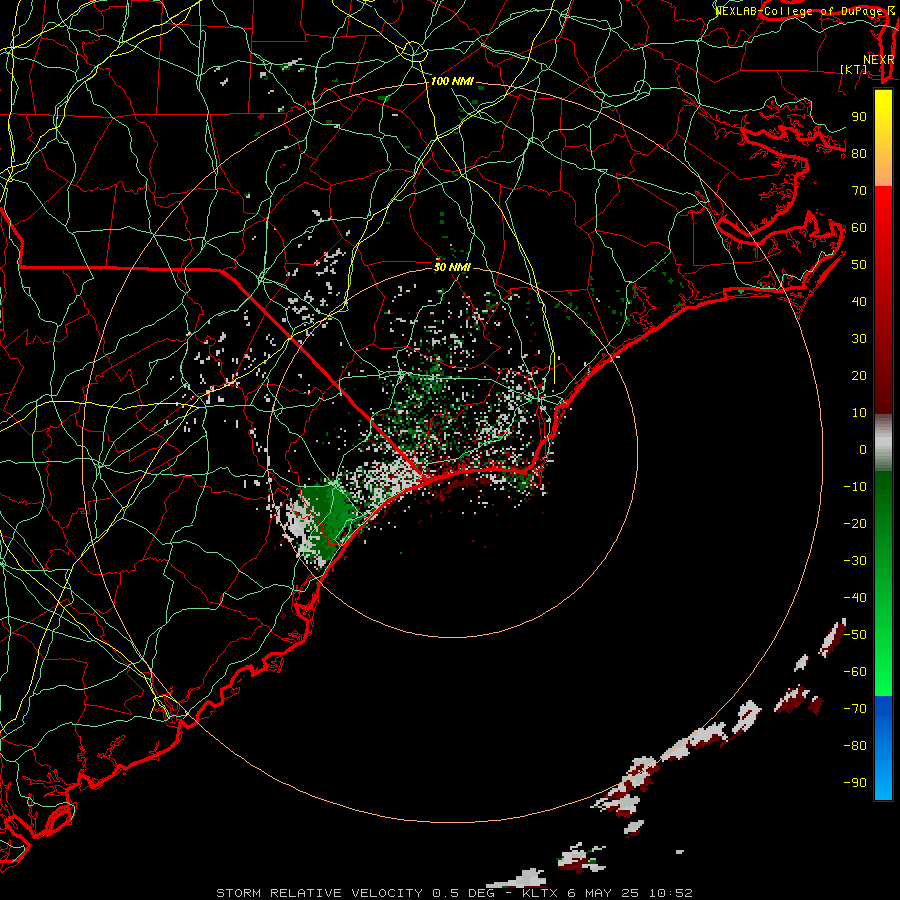Click the "0" velocity scale label
900x900 pixels.
tap(863, 449)
